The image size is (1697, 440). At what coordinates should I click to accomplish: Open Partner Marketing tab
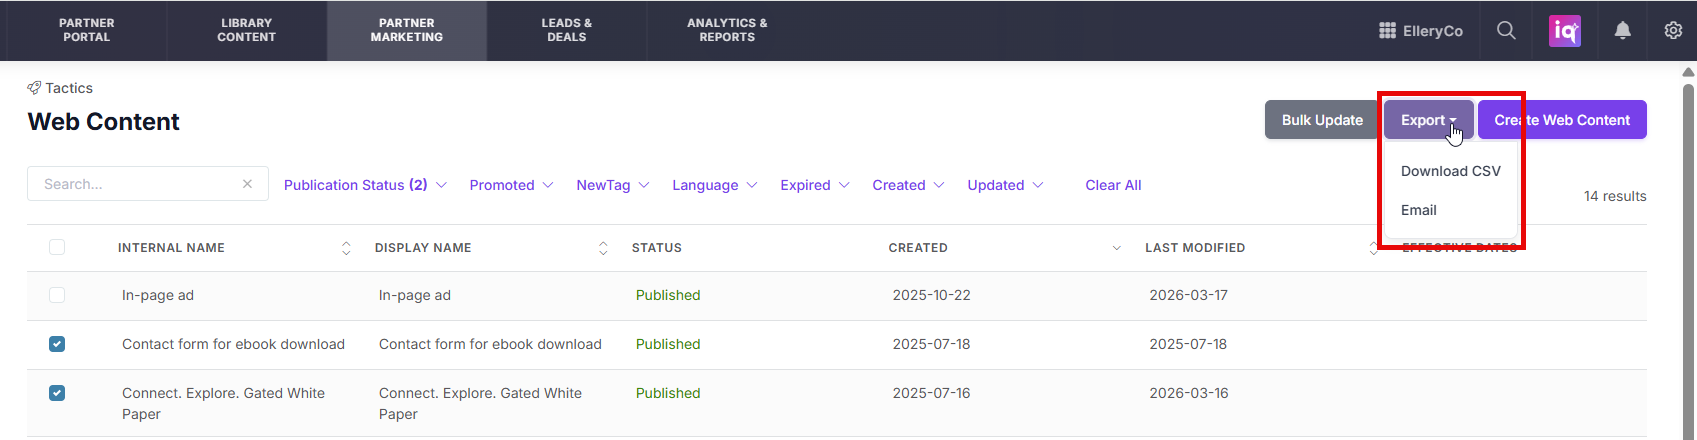(x=407, y=30)
